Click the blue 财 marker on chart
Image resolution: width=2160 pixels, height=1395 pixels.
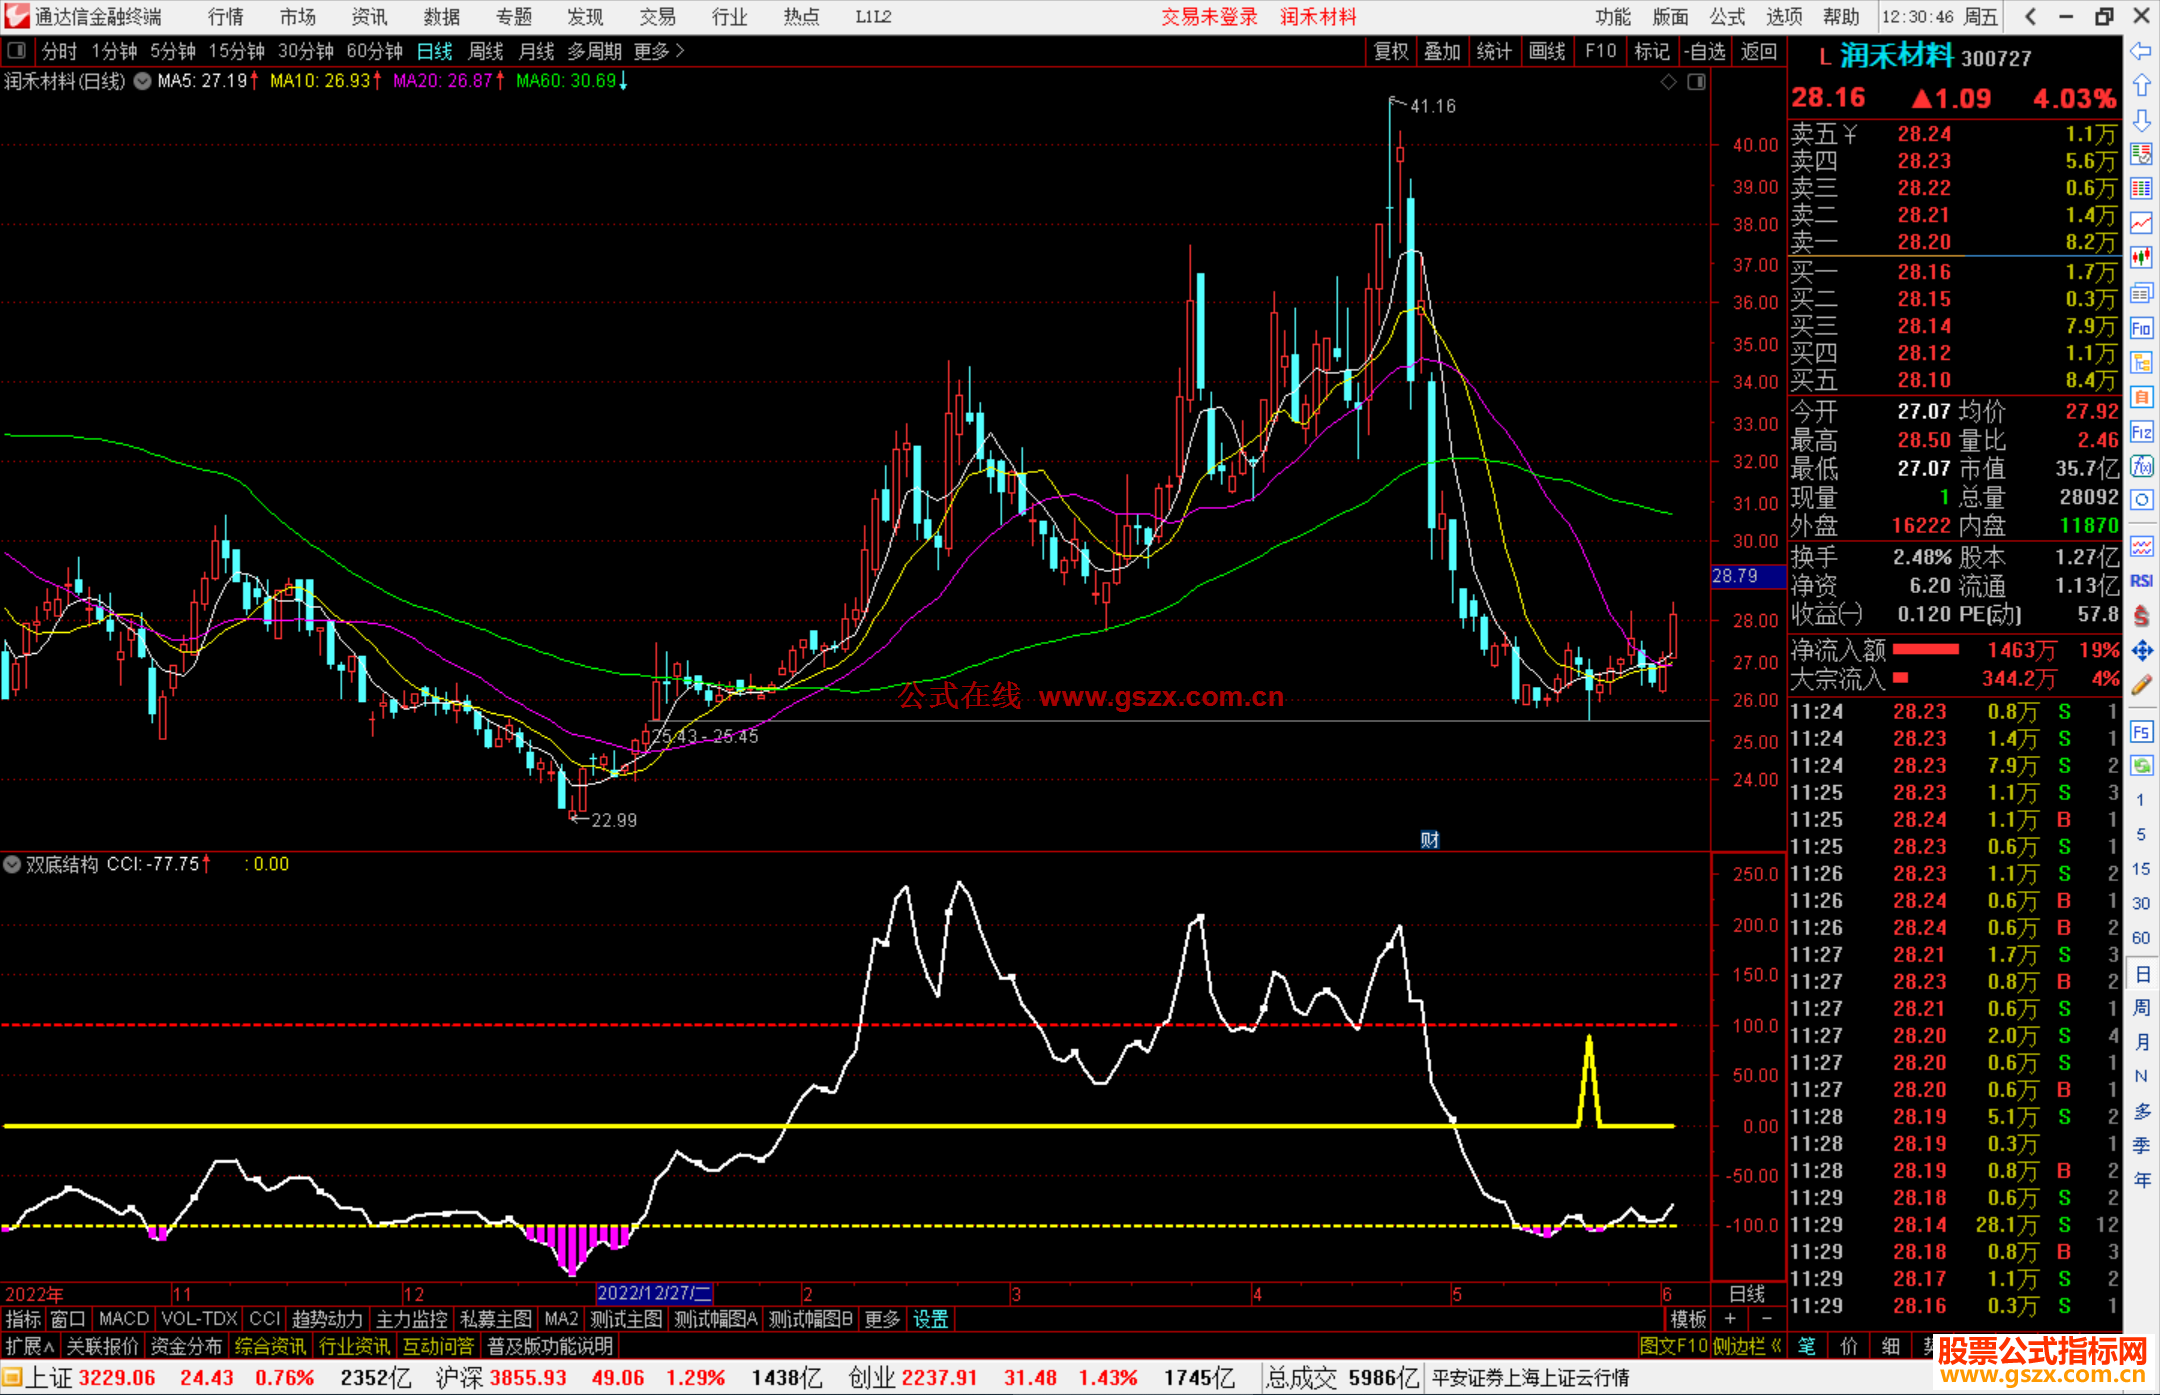pyautogui.click(x=1429, y=840)
